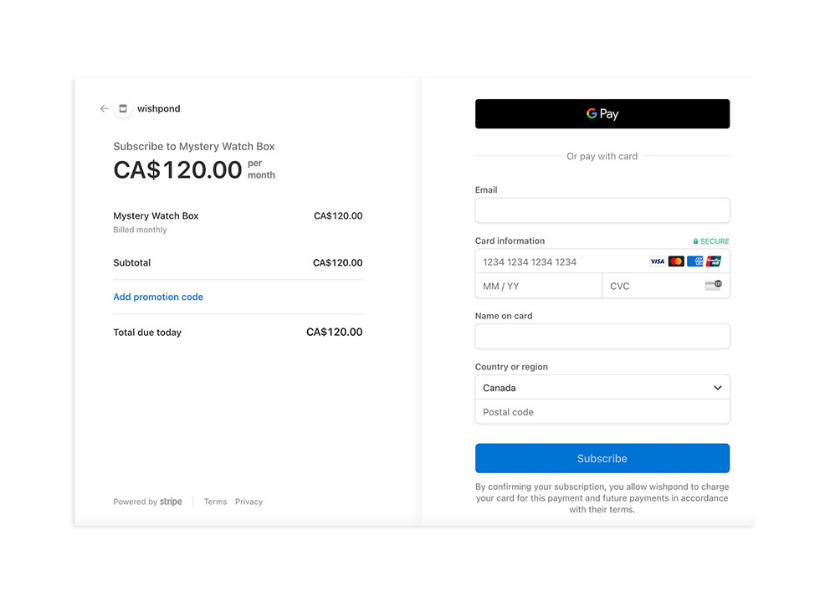Screen dimensions: 830x600
Task: Click the wishpond store logo icon
Action: pos(123,109)
